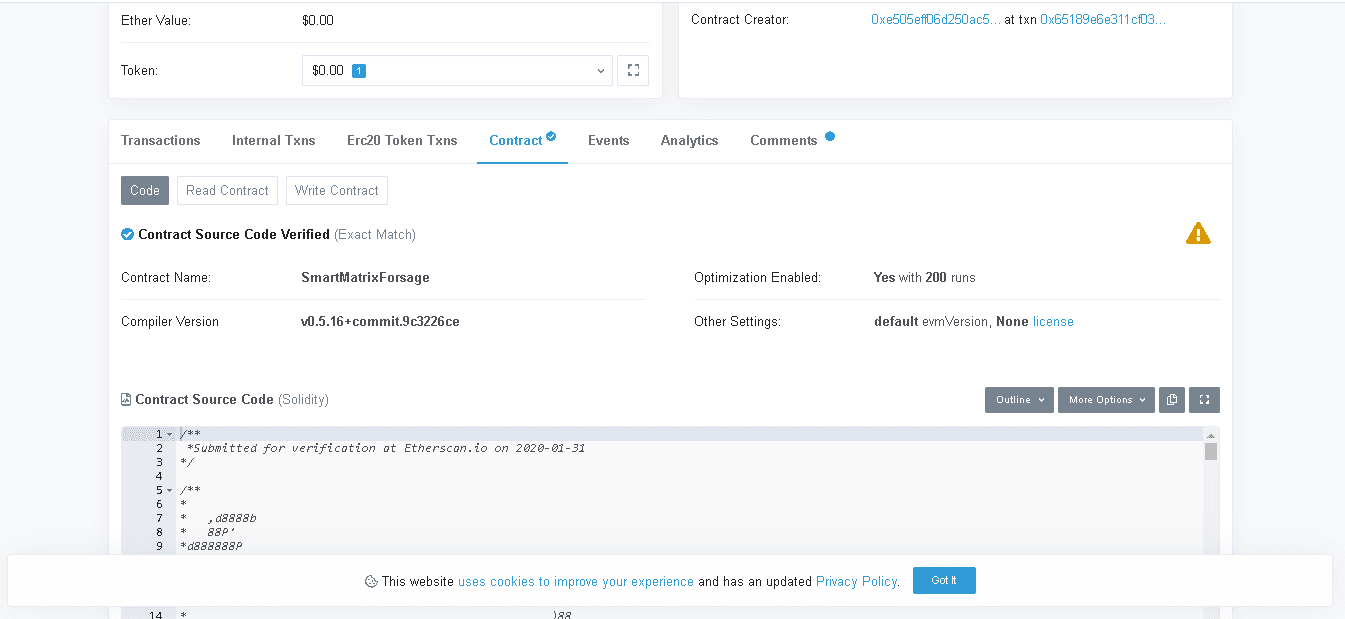Open the Internal Txns tab
This screenshot has width=1345, height=619.
(x=273, y=141)
